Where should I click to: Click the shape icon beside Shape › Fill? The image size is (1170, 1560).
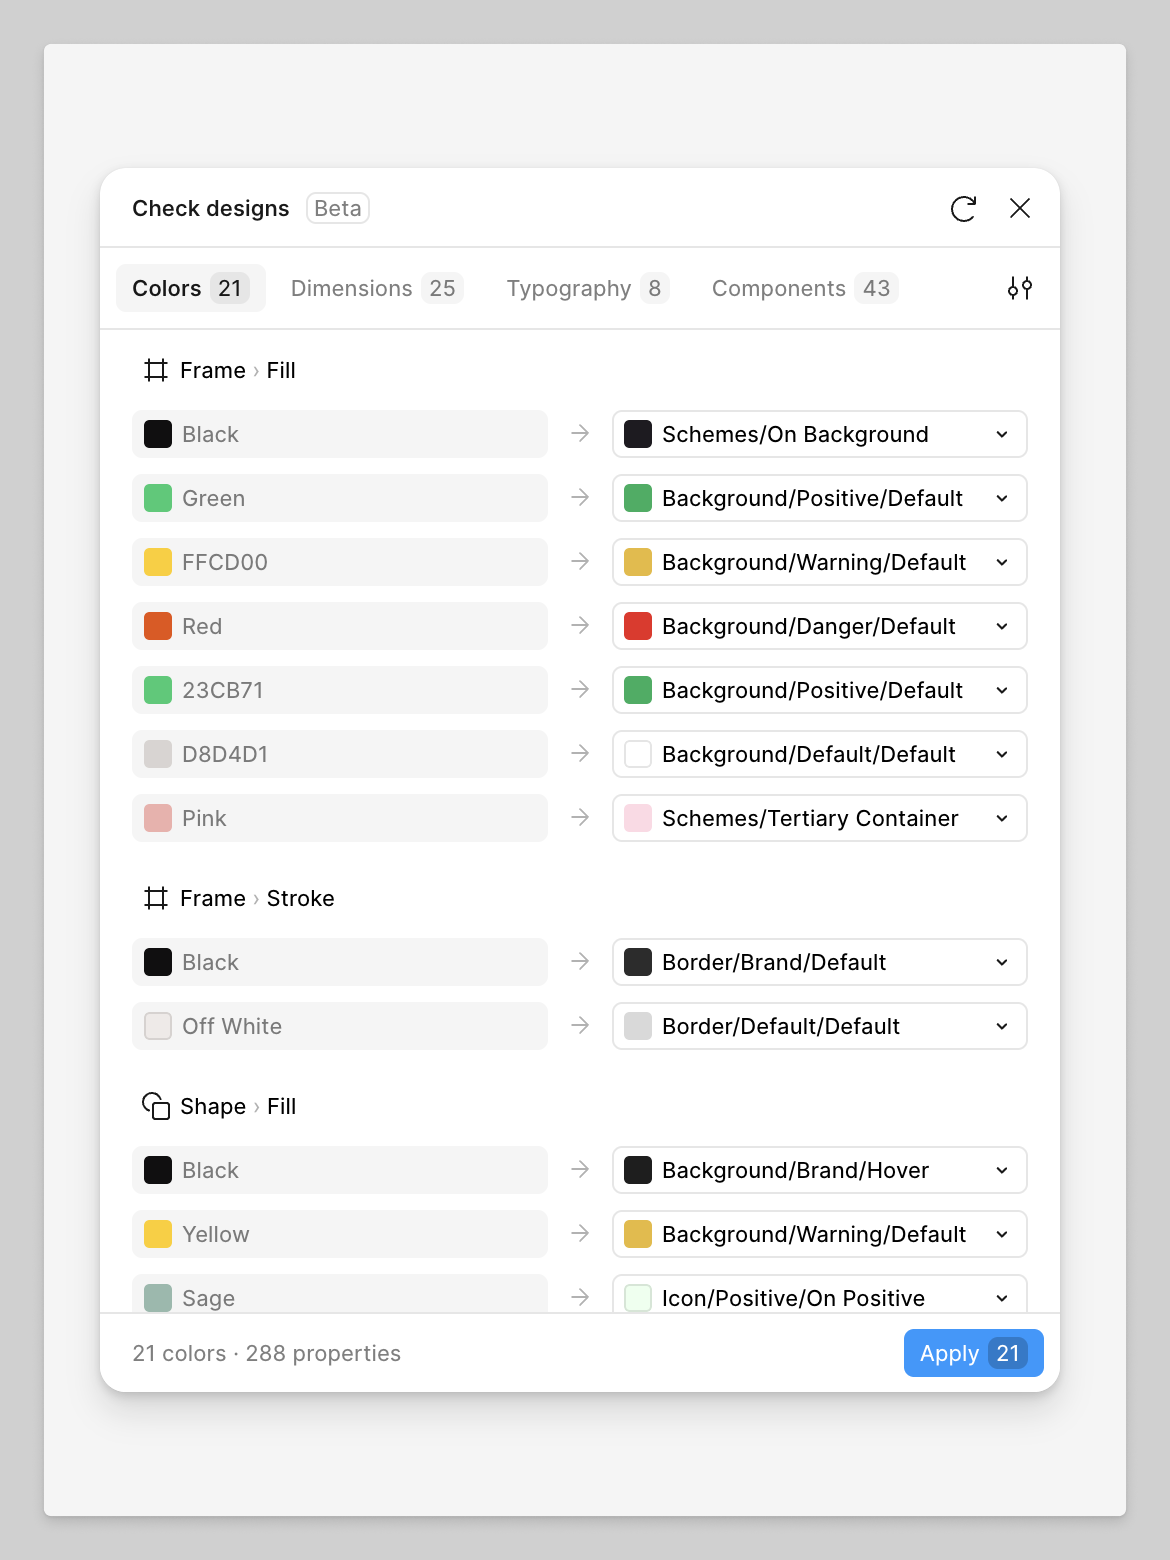[155, 1106]
